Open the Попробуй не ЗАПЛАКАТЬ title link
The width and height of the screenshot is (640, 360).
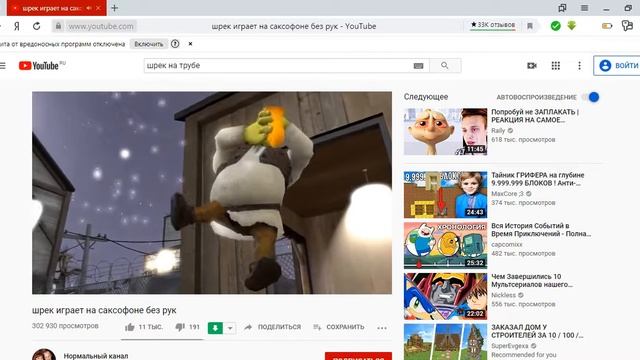pyautogui.click(x=535, y=116)
